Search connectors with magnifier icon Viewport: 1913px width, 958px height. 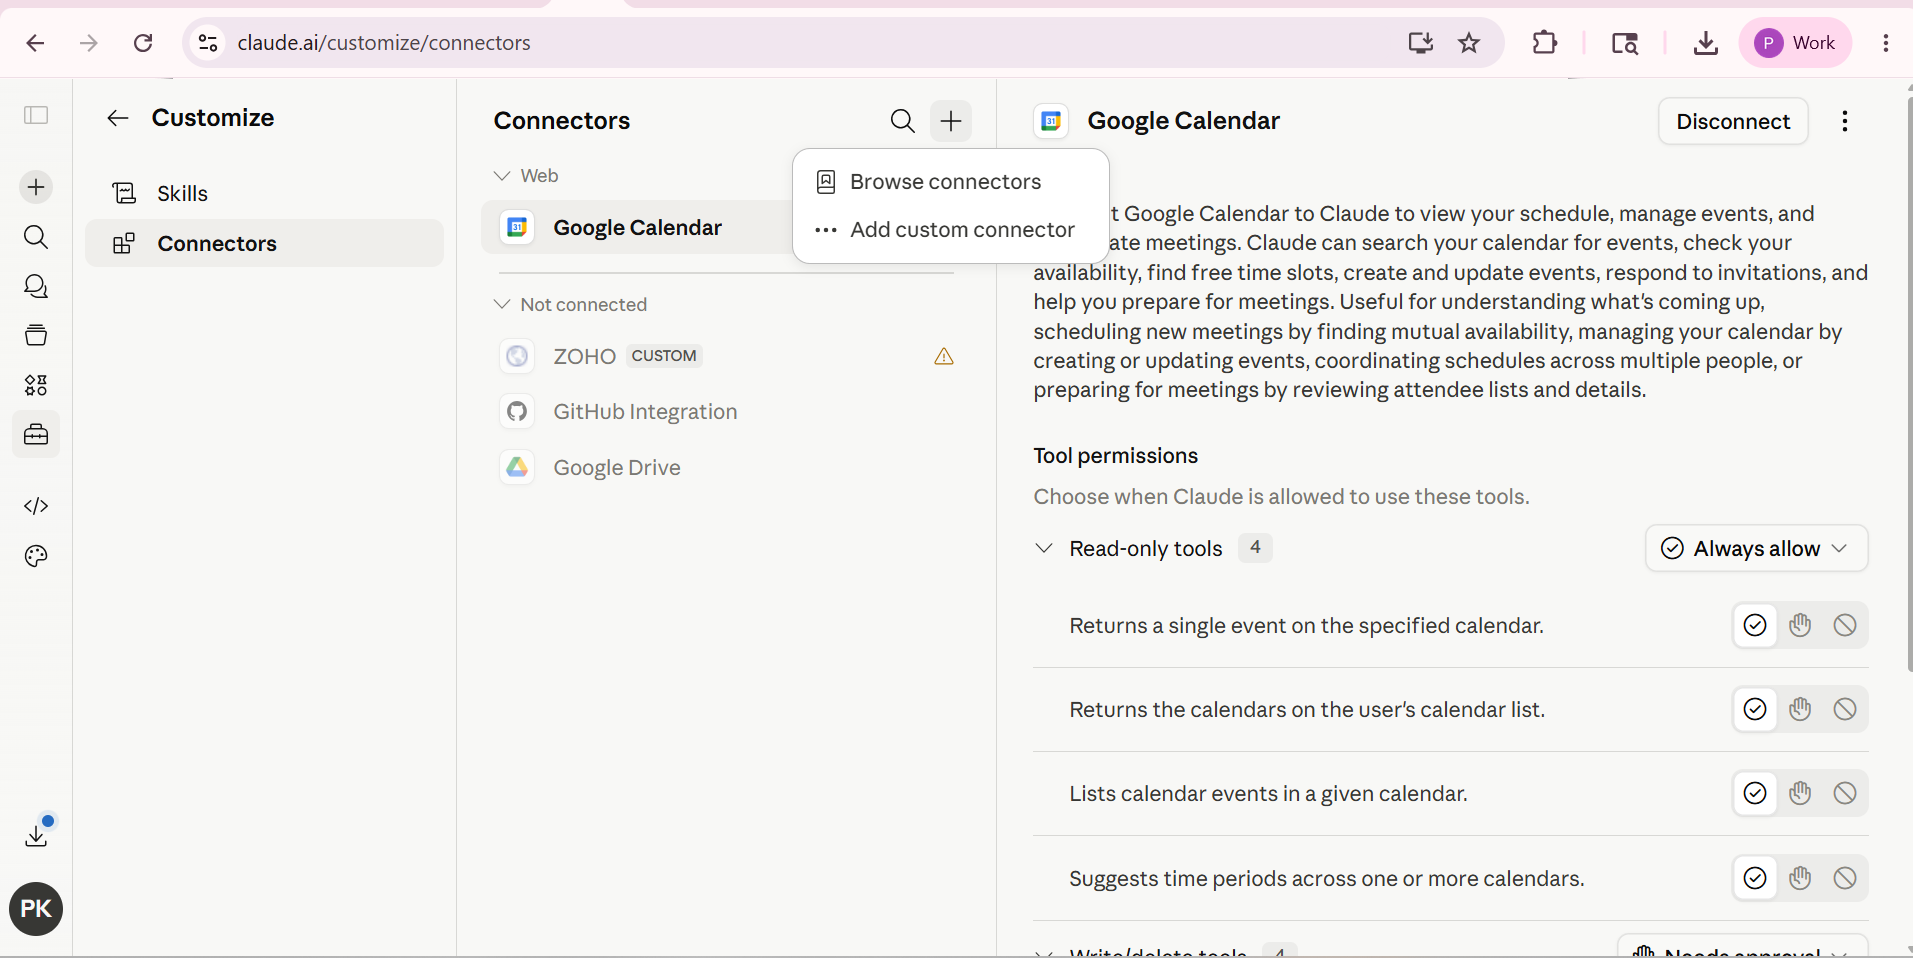pyautogui.click(x=902, y=121)
